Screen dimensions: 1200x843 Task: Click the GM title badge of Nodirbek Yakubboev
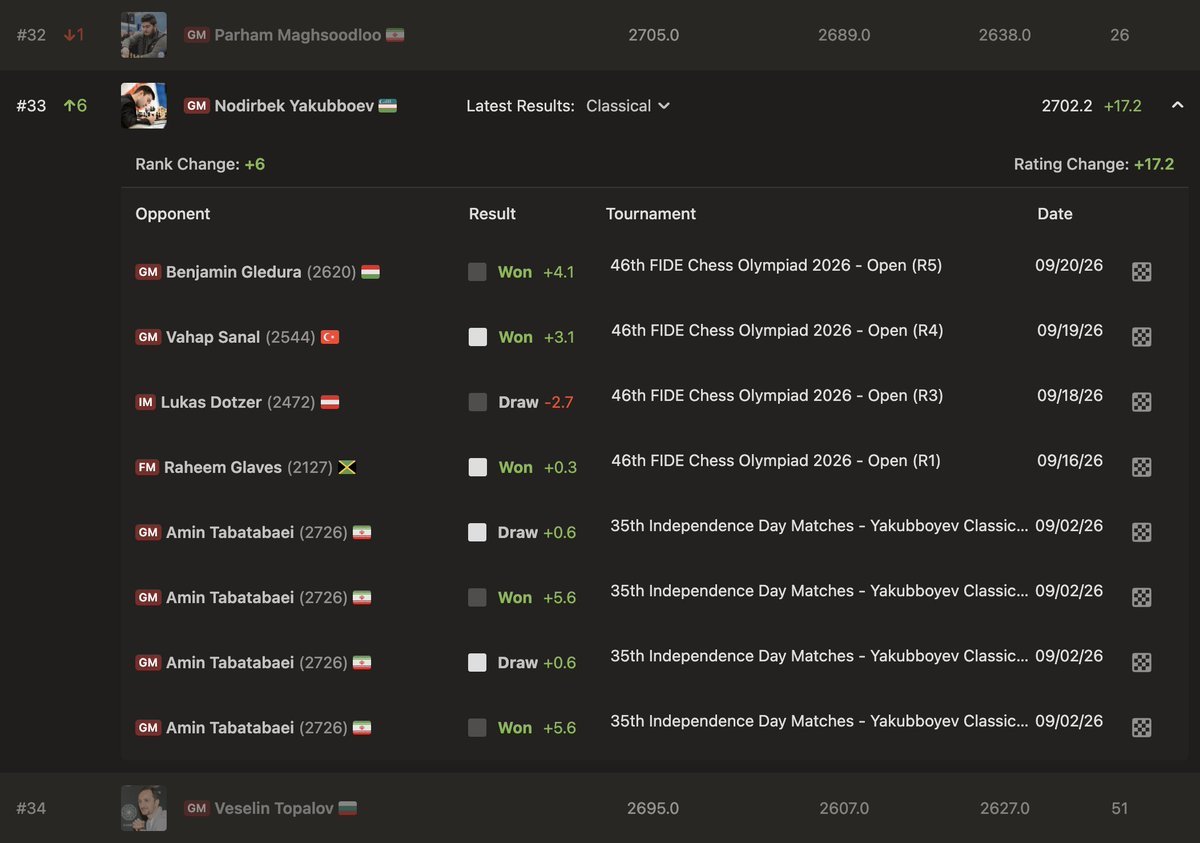pyautogui.click(x=197, y=106)
